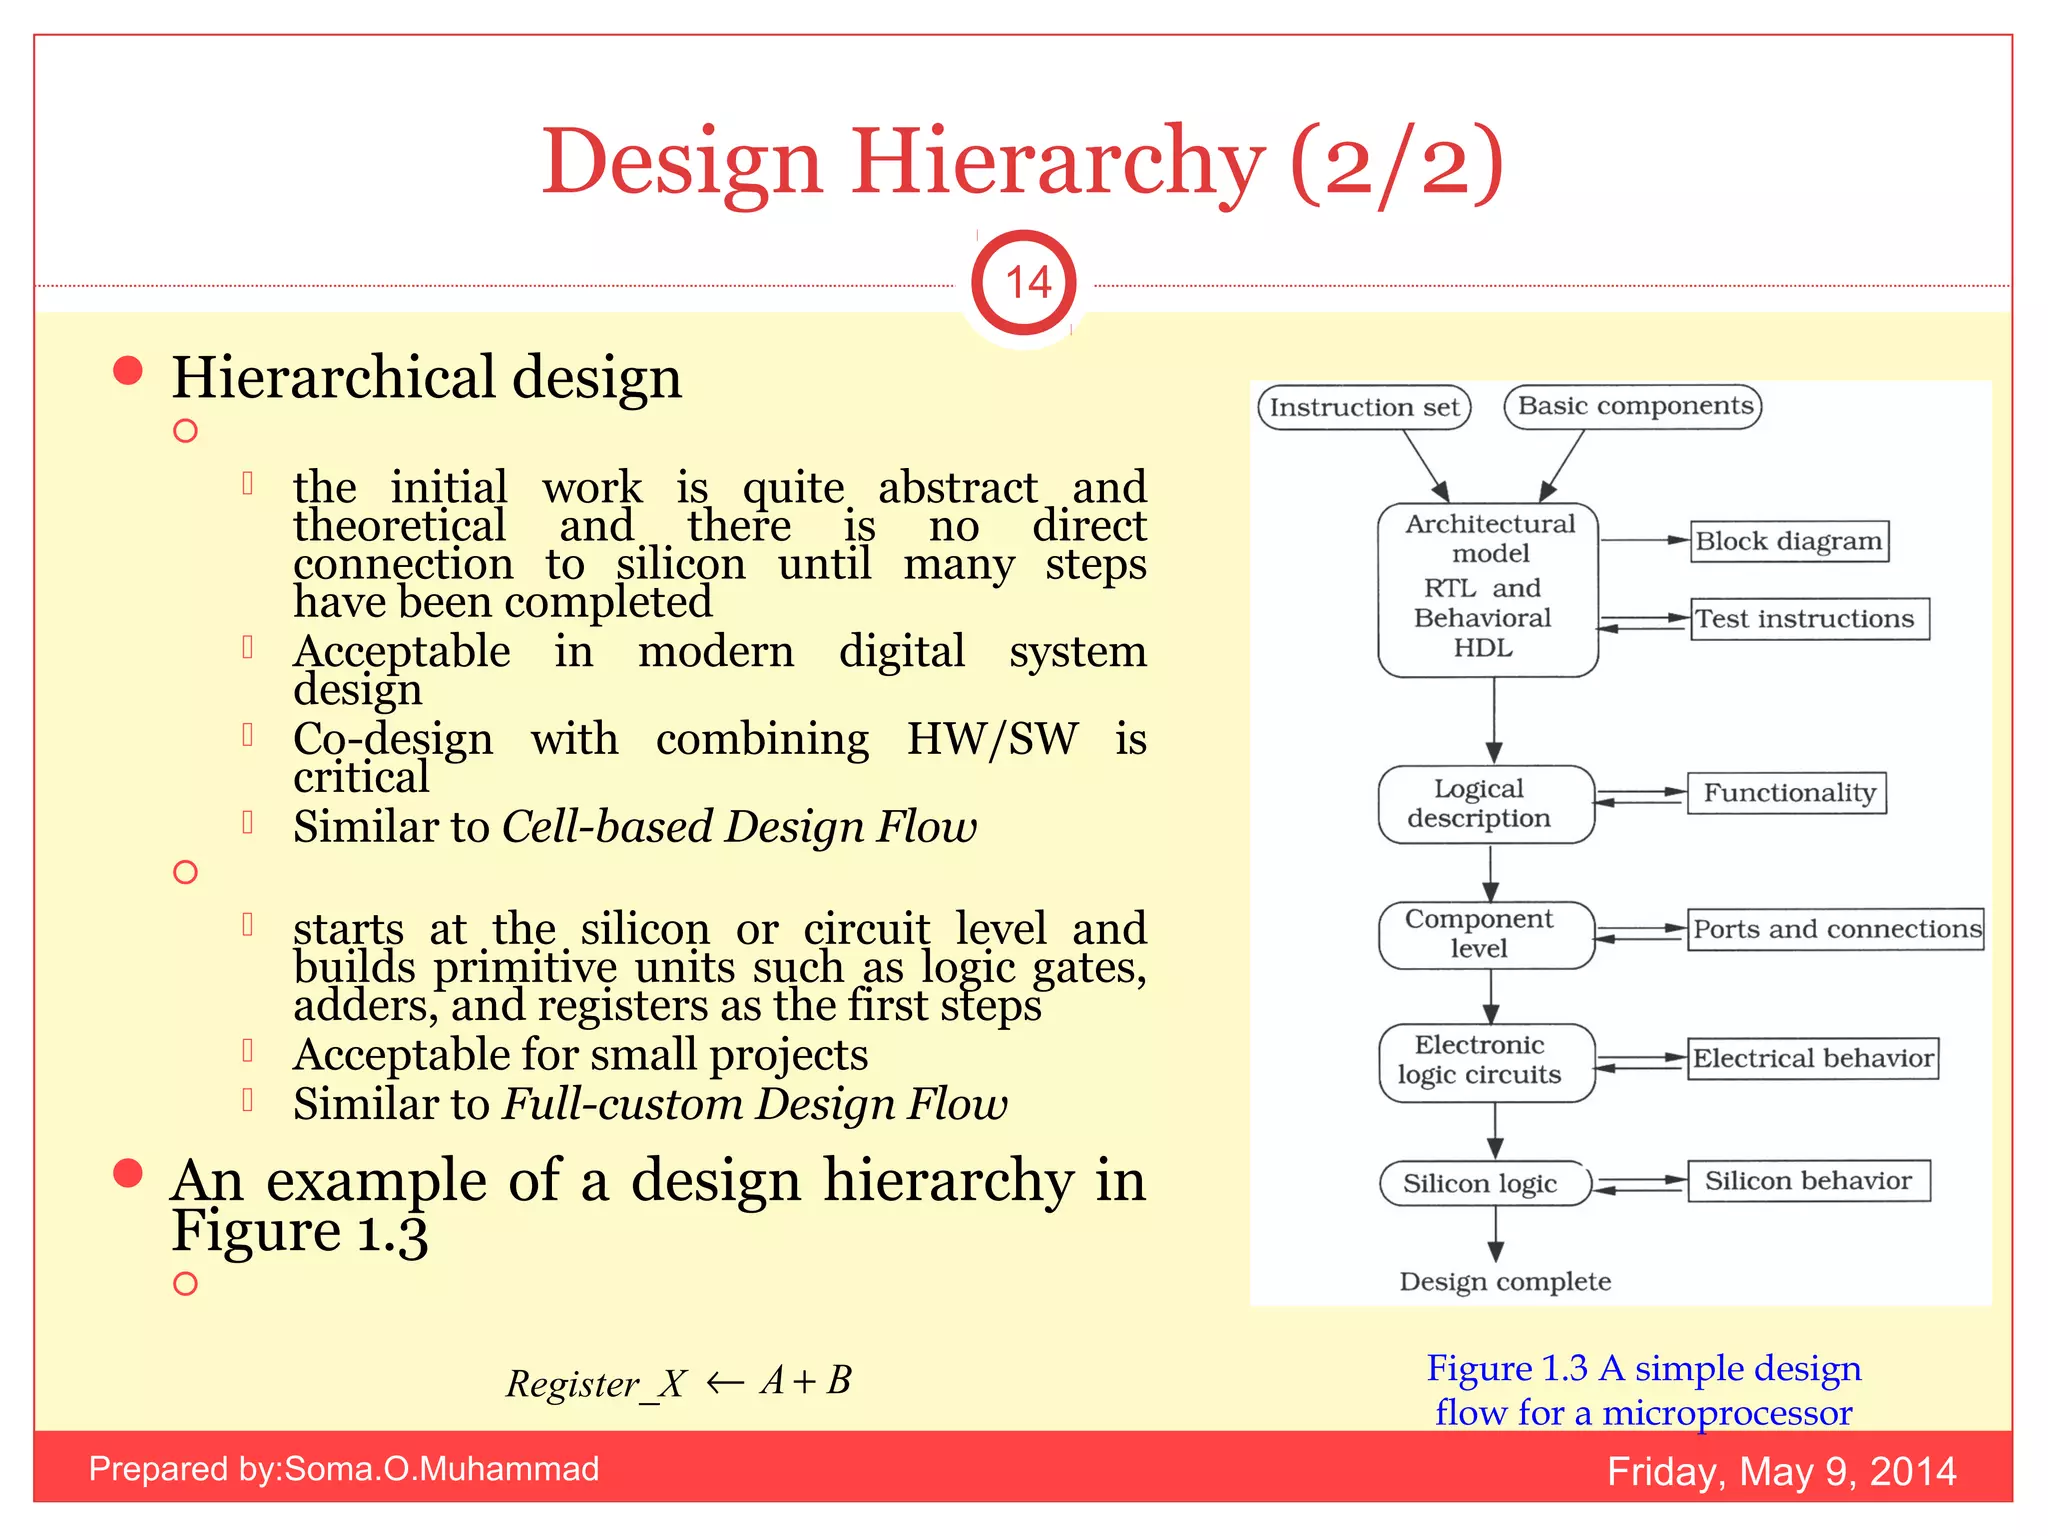Click the Block diagram box
The image size is (2048, 1536).
pyautogui.click(x=1789, y=541)
